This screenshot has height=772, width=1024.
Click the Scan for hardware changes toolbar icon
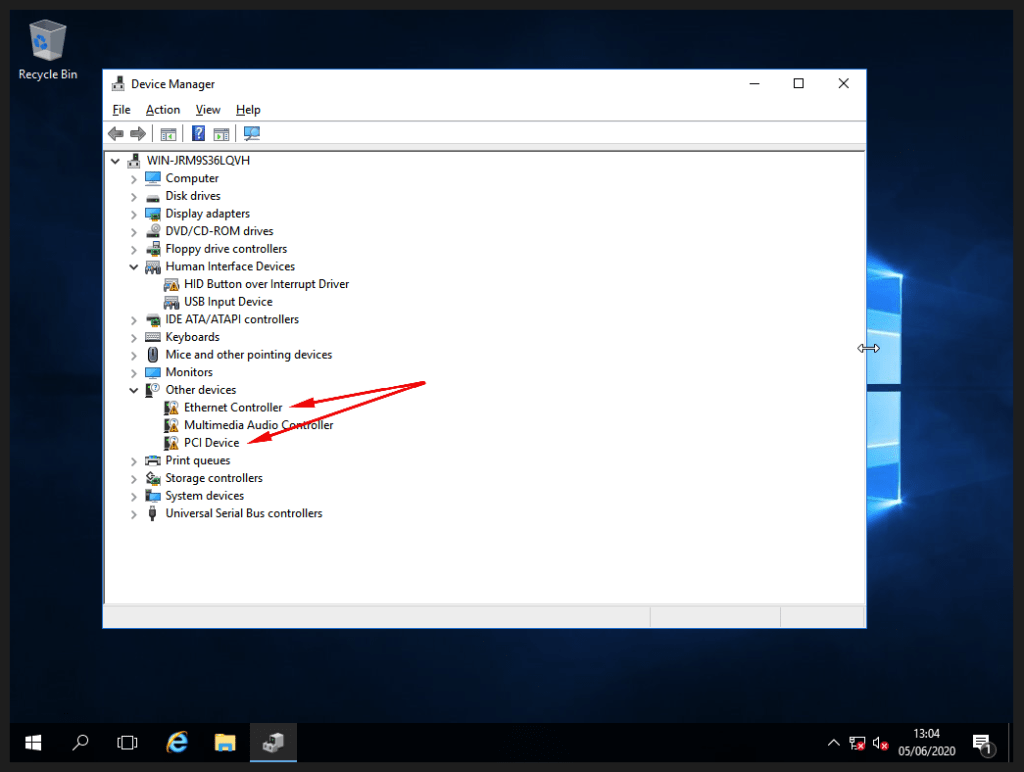(x=251, y=133)
